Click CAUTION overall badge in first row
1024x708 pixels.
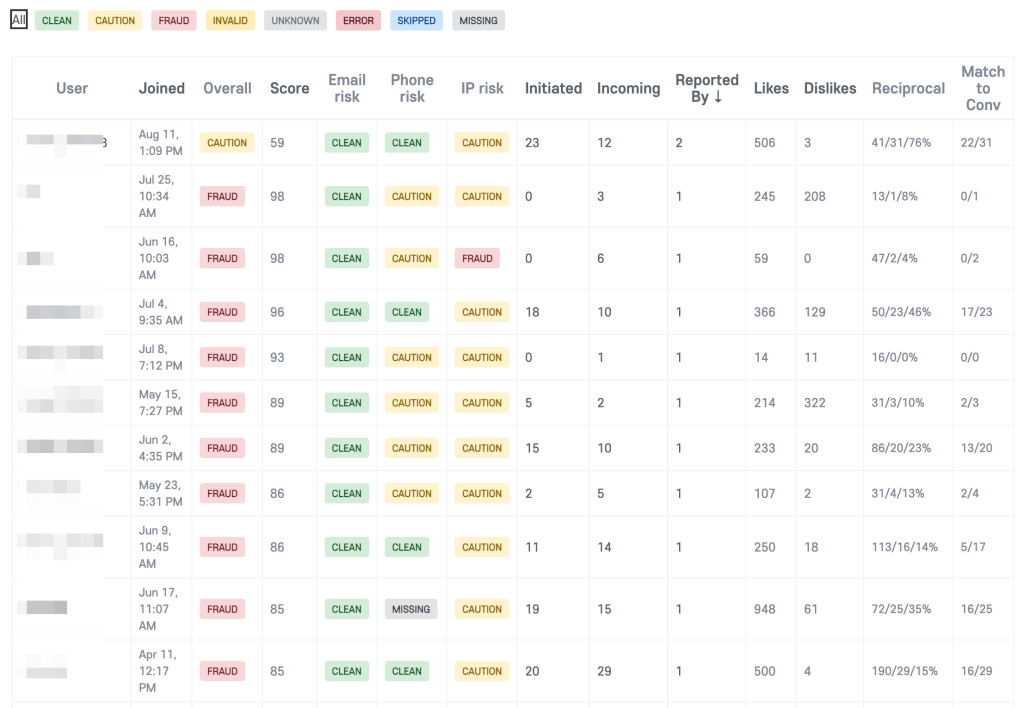pyautogui.click(x=227, y=143)
